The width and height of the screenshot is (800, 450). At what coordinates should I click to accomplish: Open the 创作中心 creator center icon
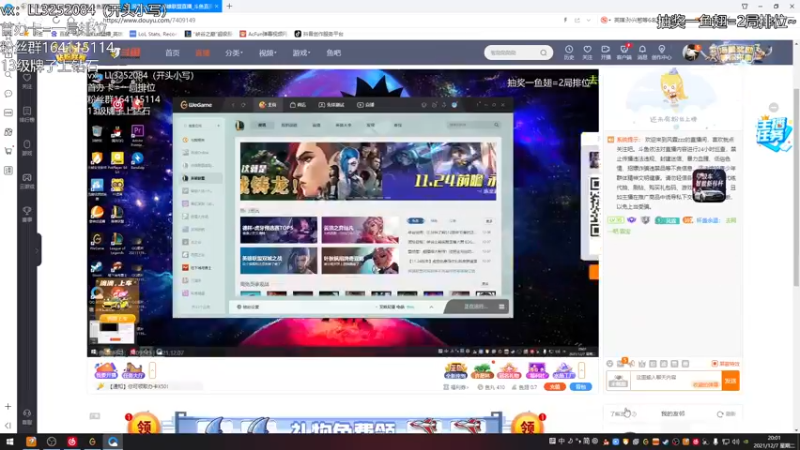[661, 52]
